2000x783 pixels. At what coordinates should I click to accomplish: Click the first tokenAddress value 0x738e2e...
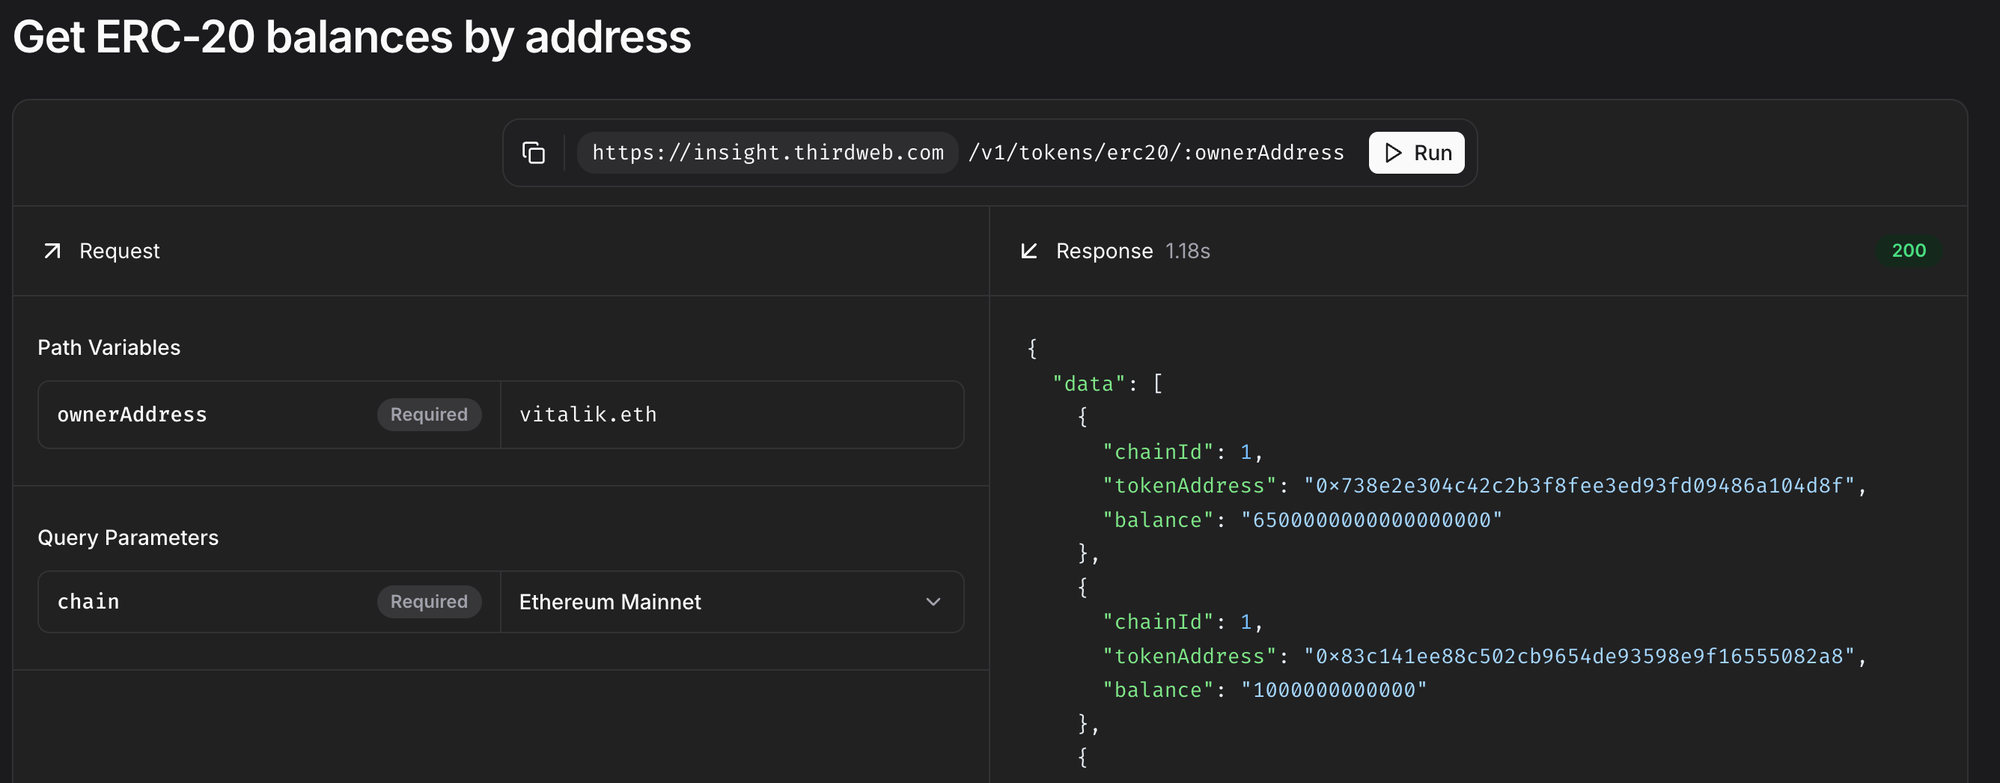click(x=1579, y=486)
